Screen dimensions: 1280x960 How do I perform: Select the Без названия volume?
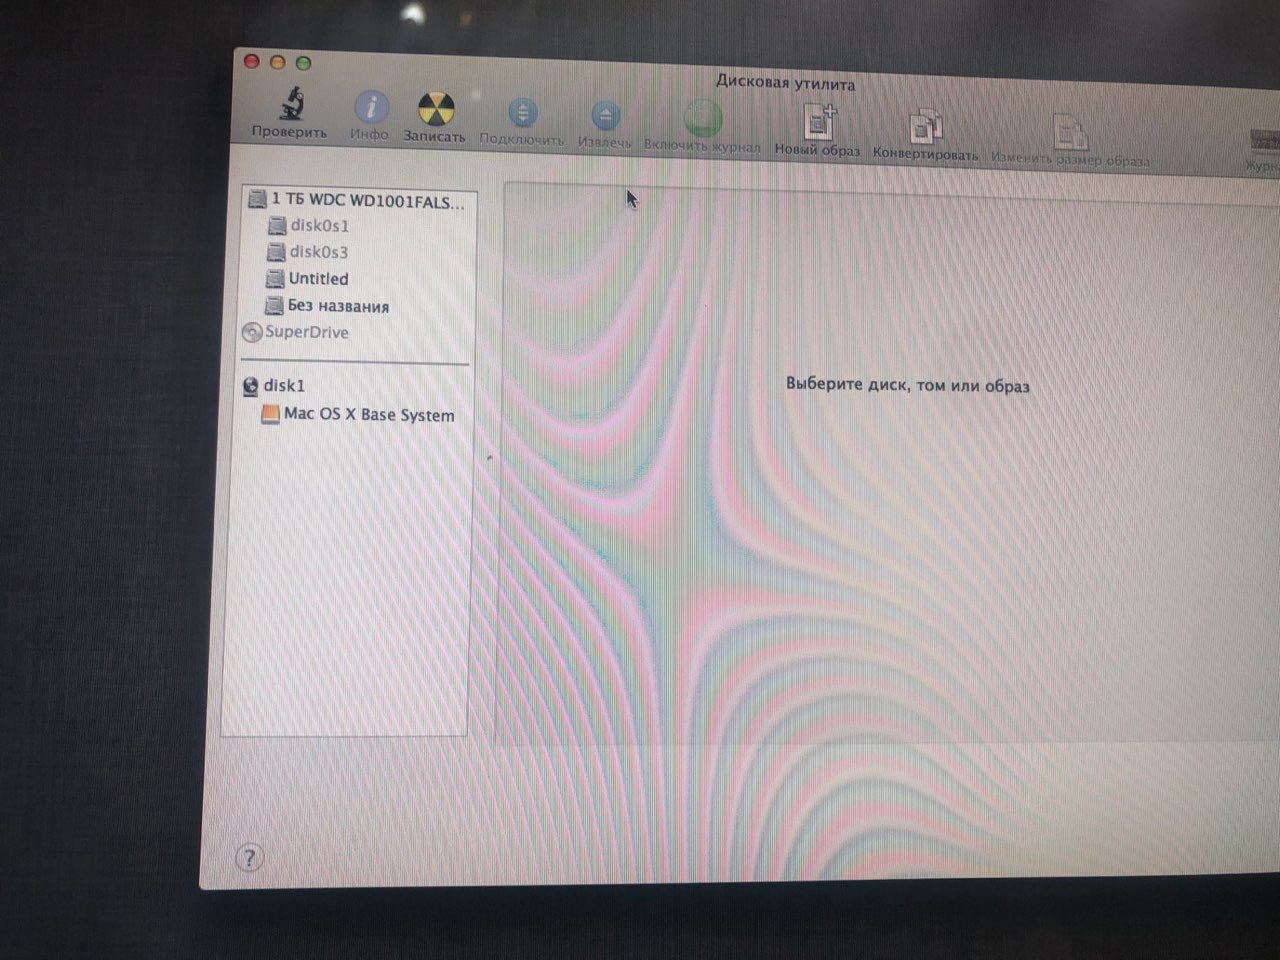326,306
